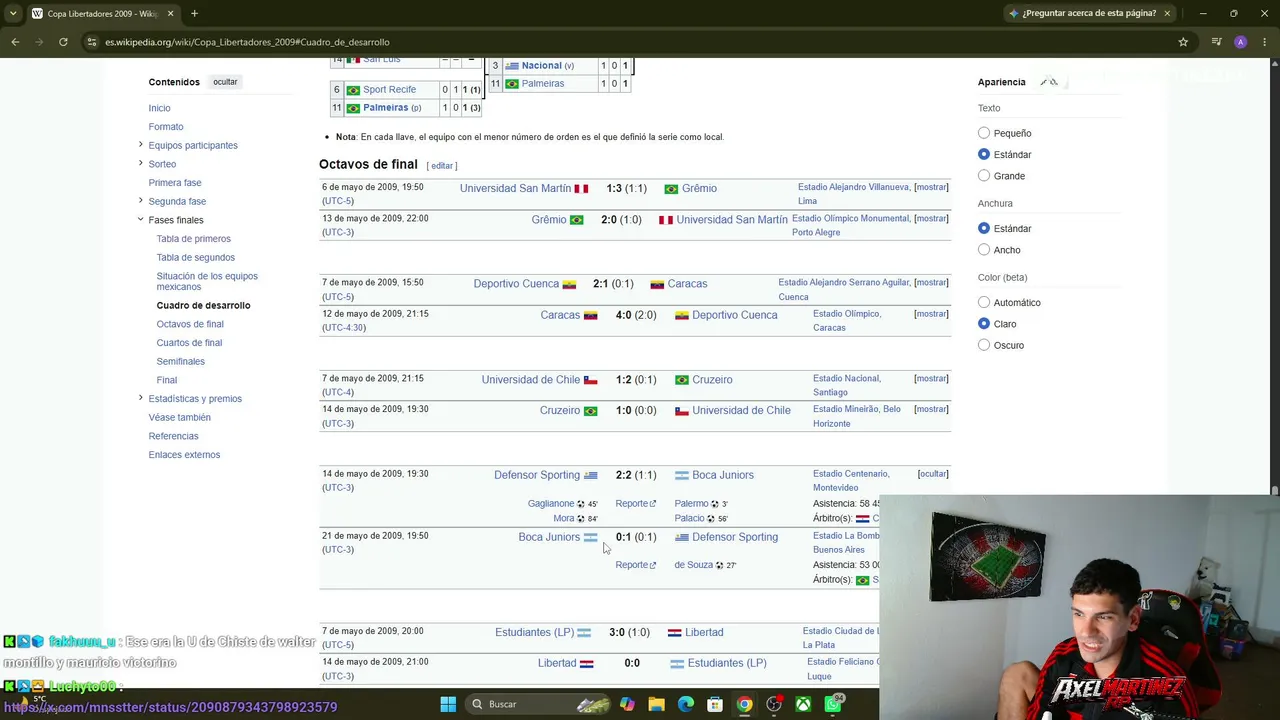Click the Brazil flag beside Grêmio 1:3
Image resolution: width=1280 pixels, height=720 pixels.
tap(671, 188)
